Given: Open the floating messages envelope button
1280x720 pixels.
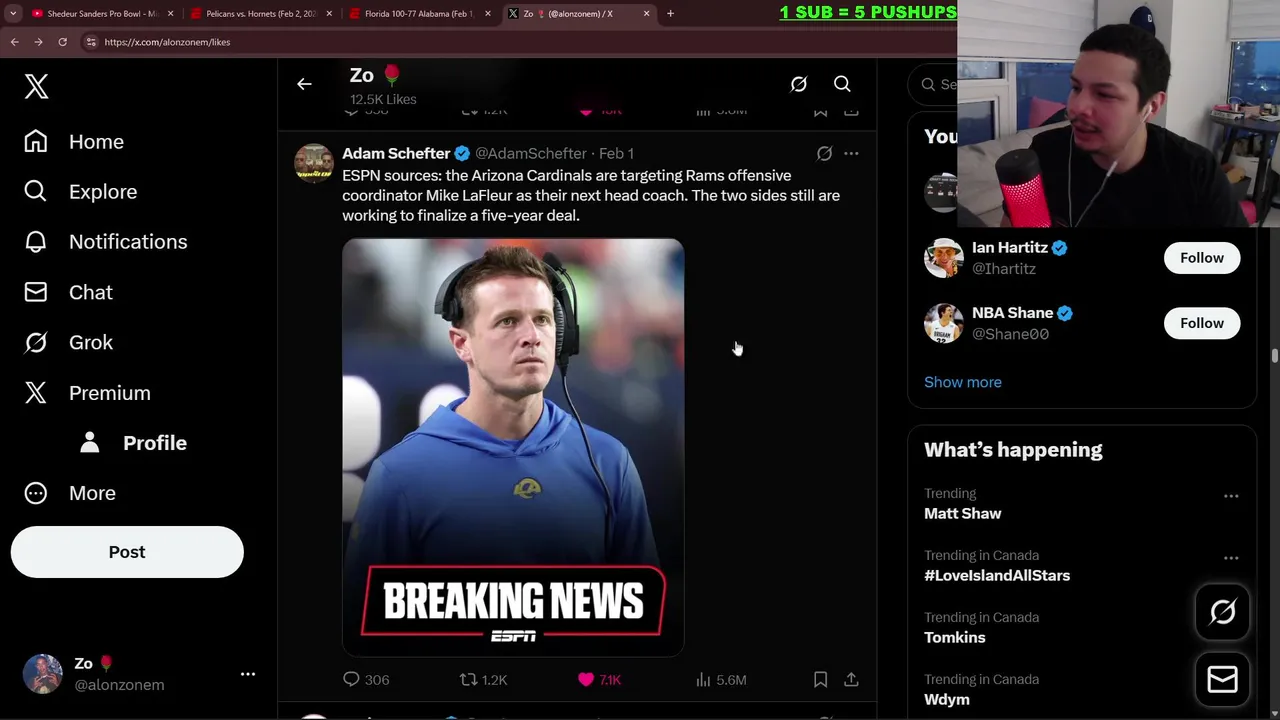Looking at the screenshot, I should tap(1222, 680).
